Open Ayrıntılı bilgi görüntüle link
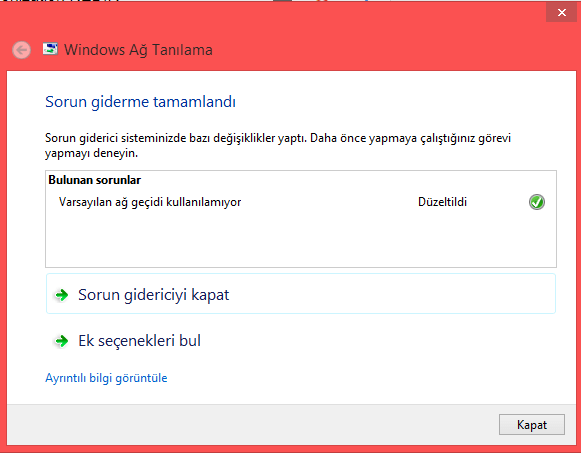Screen dimensions: 581x453 click(x=106, y=378)
